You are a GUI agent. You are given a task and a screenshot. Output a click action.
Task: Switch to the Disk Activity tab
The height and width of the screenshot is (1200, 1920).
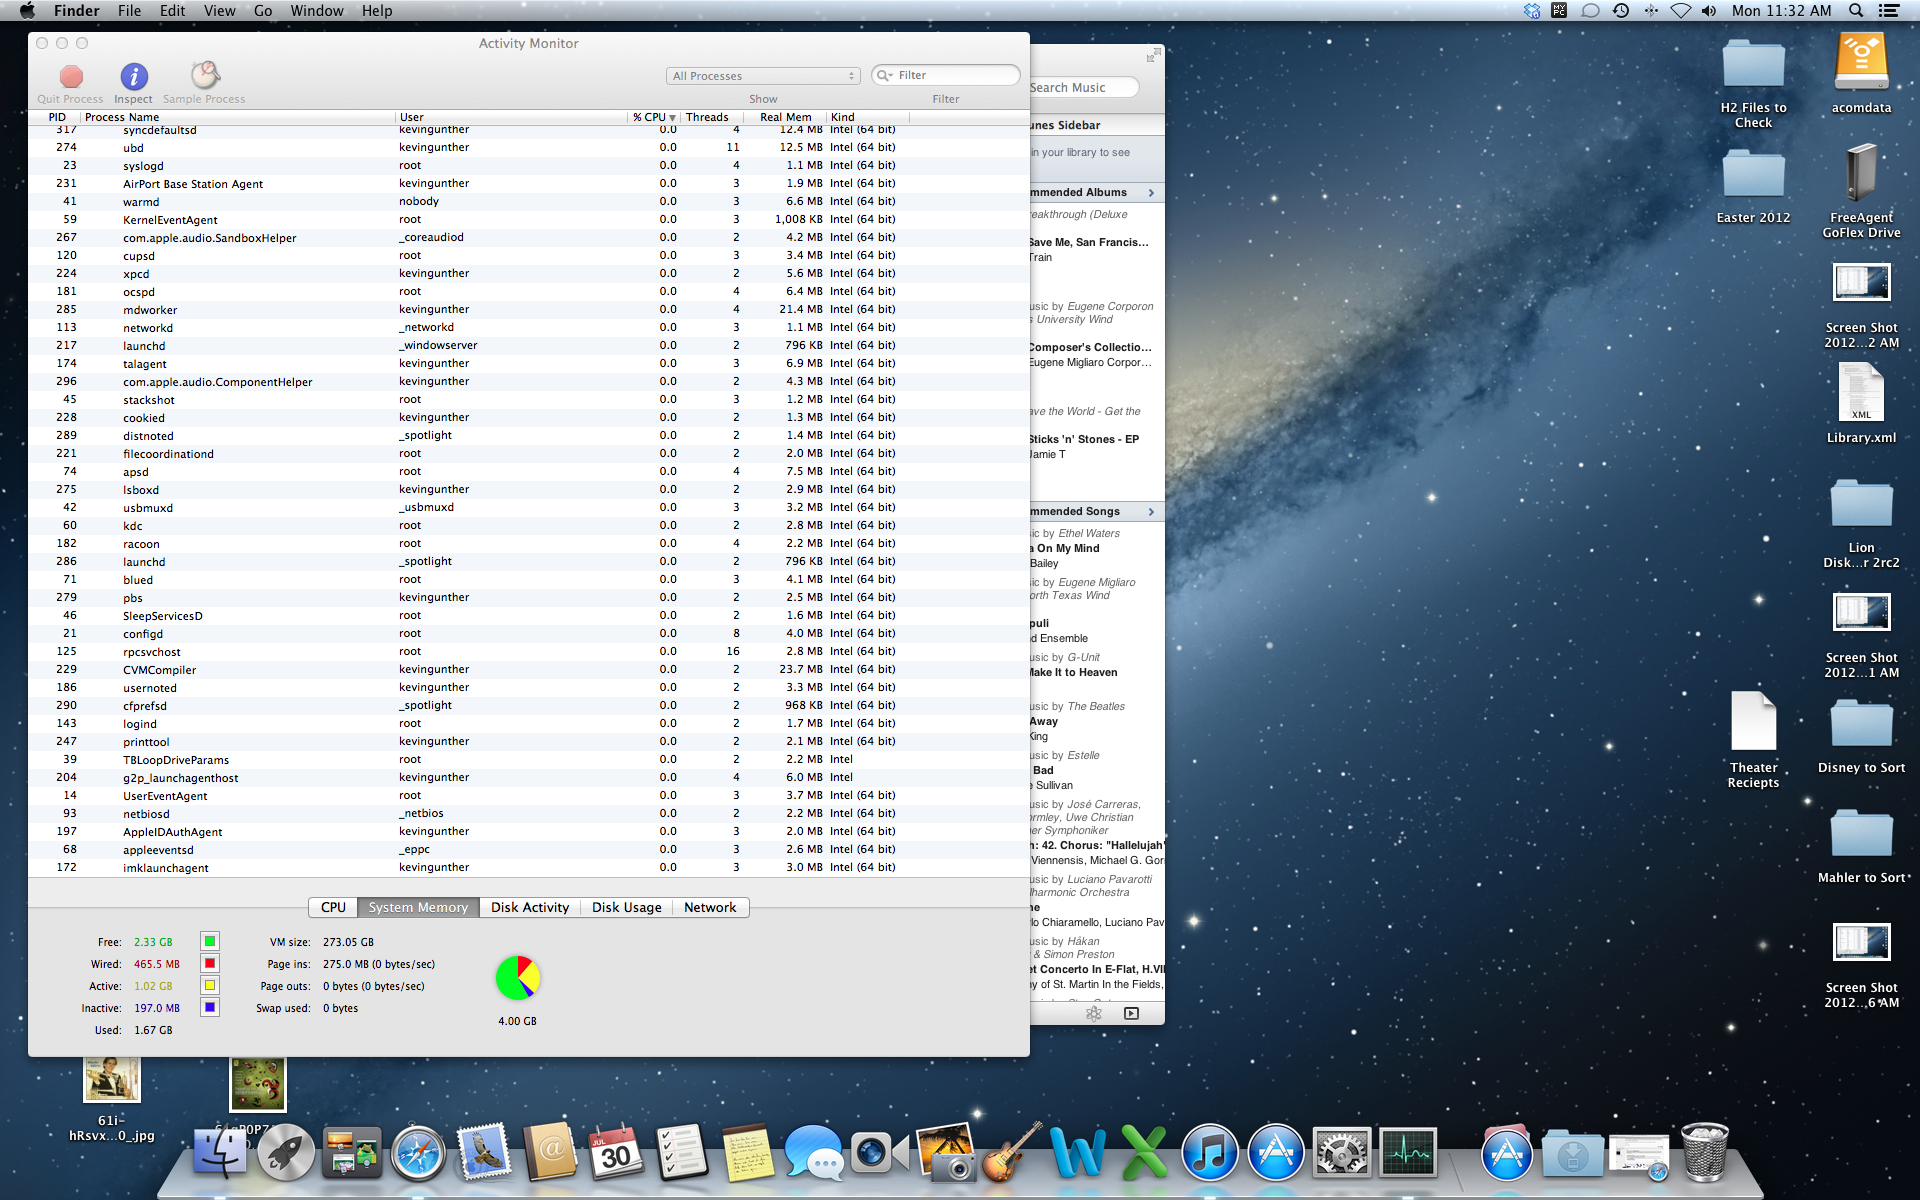pyautogui.click(x=529, y=907)
